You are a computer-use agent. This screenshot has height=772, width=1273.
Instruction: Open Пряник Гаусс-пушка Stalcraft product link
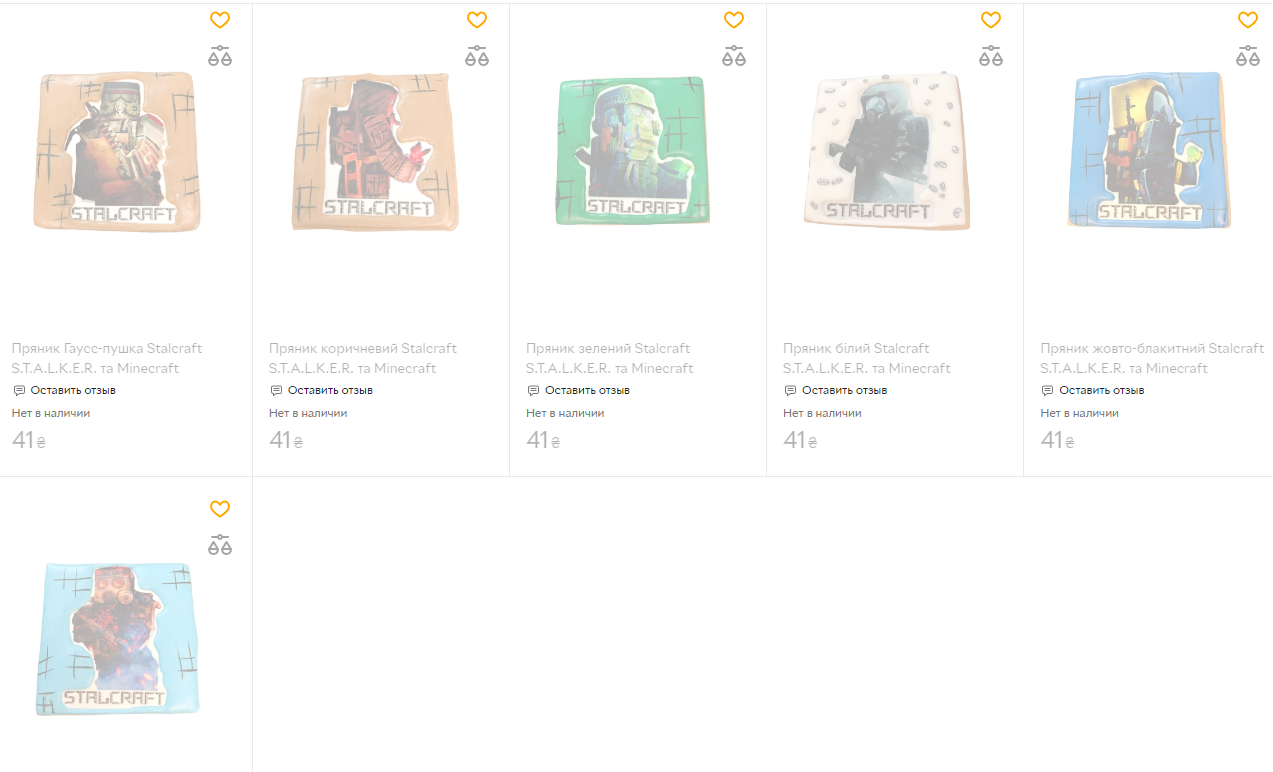coord(107,358)
